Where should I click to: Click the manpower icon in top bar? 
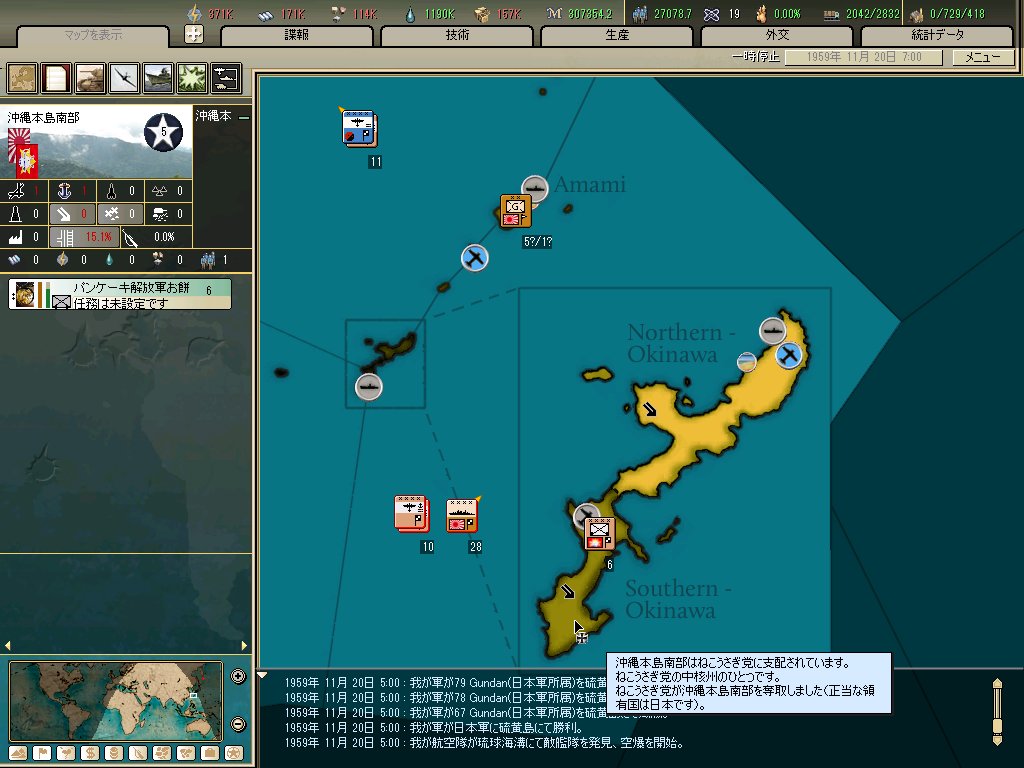click(x=639, y=14)
